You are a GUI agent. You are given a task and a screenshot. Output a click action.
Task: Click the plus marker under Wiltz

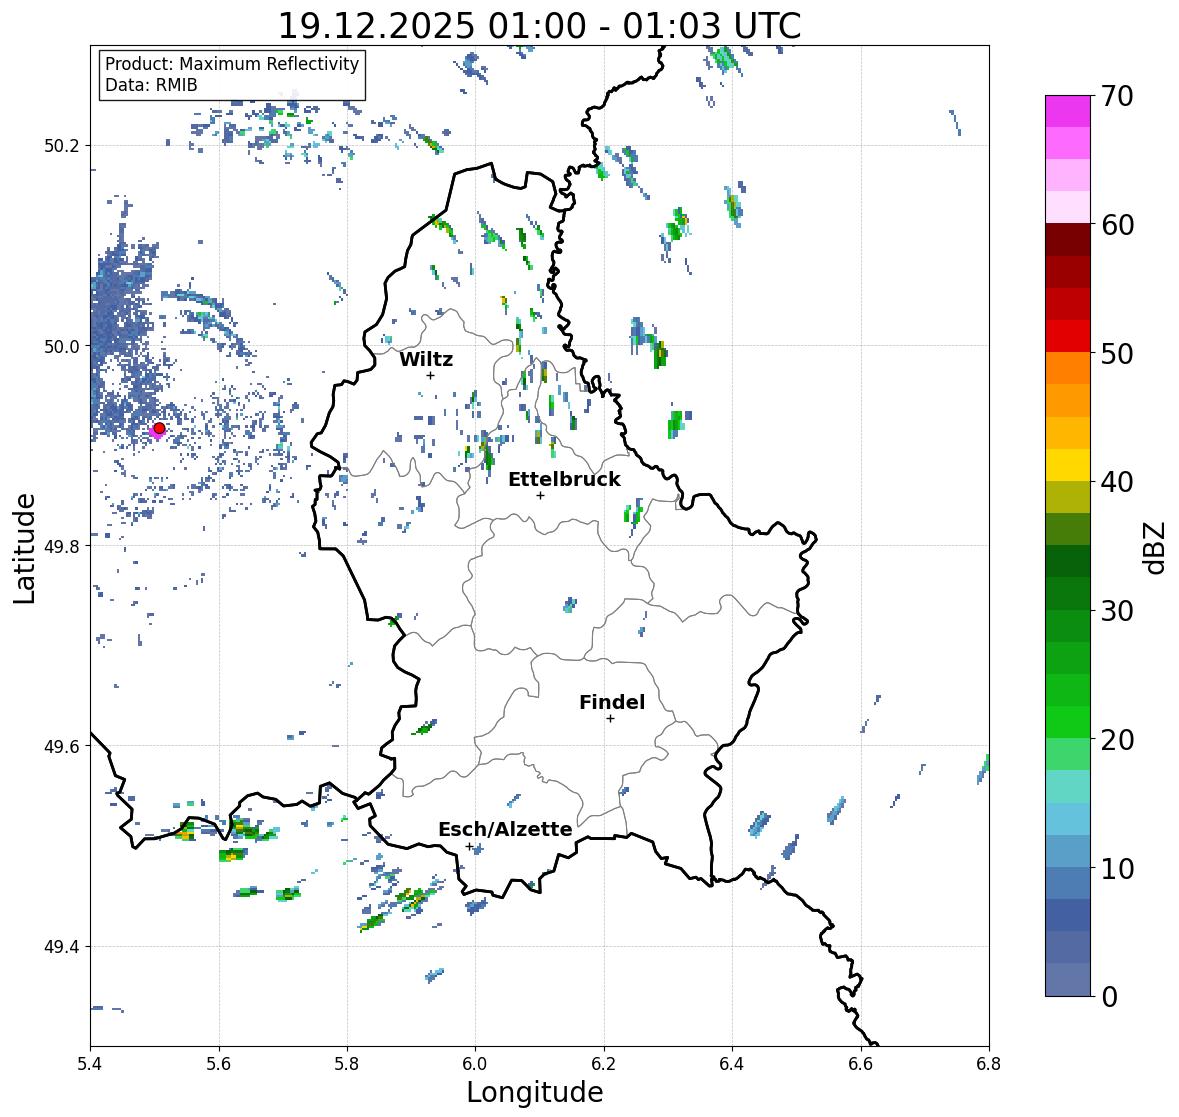tap(430, 375)
